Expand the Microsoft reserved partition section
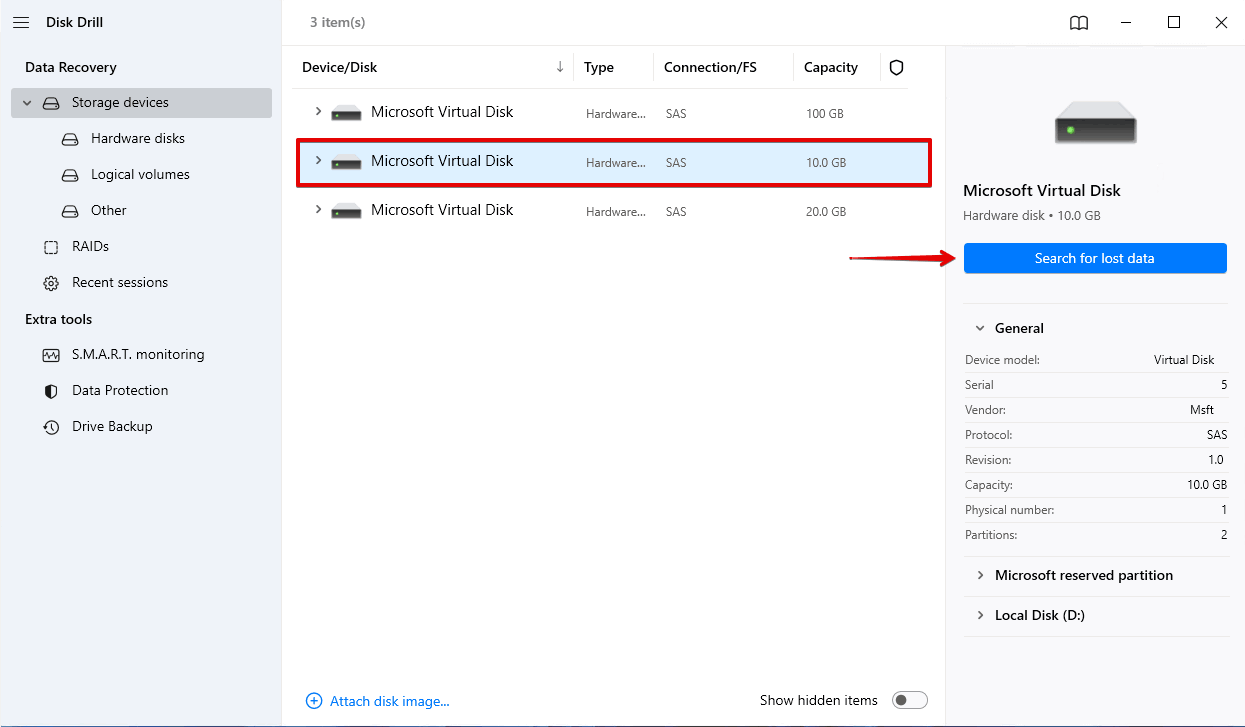Image resolution: width=1245 pixels, height=727 pixels. click(980, 575)
